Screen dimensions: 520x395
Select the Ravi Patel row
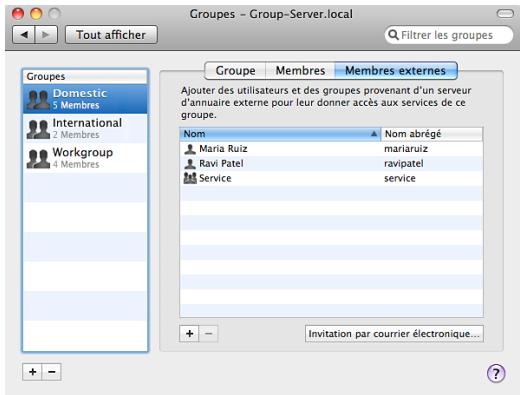pos(331,163)
